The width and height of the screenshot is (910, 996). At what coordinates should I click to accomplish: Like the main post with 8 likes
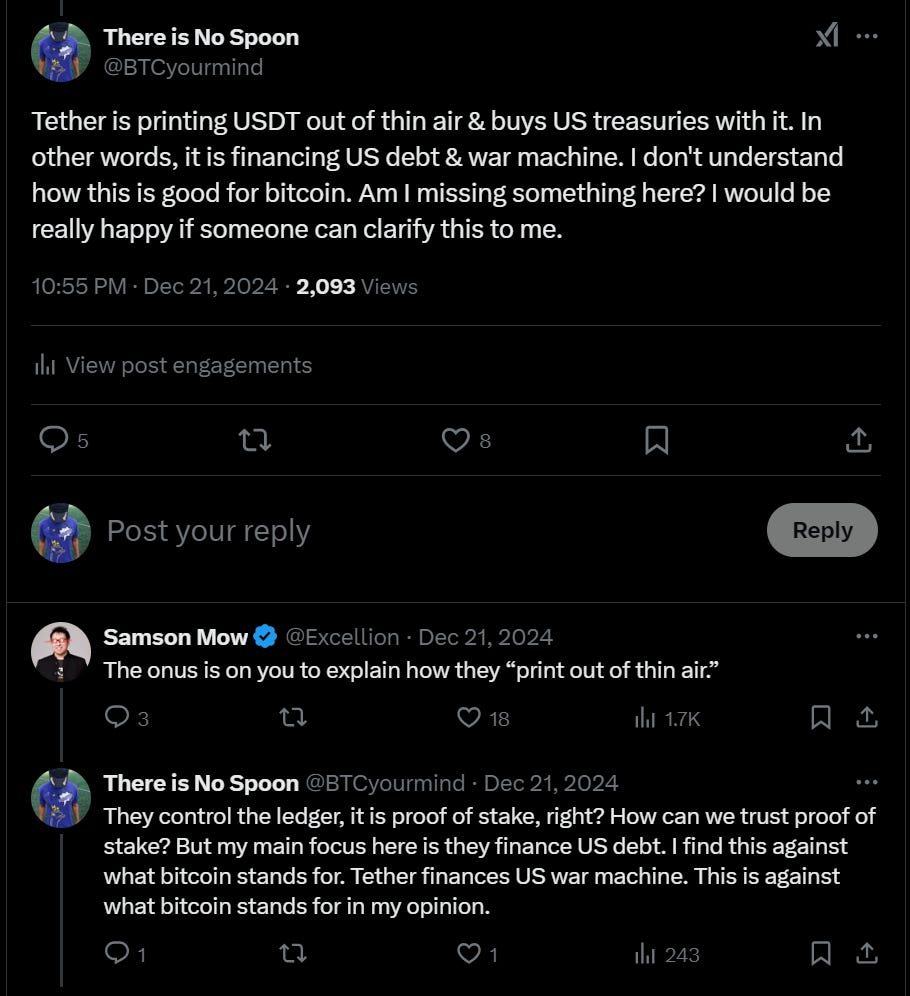456,440
